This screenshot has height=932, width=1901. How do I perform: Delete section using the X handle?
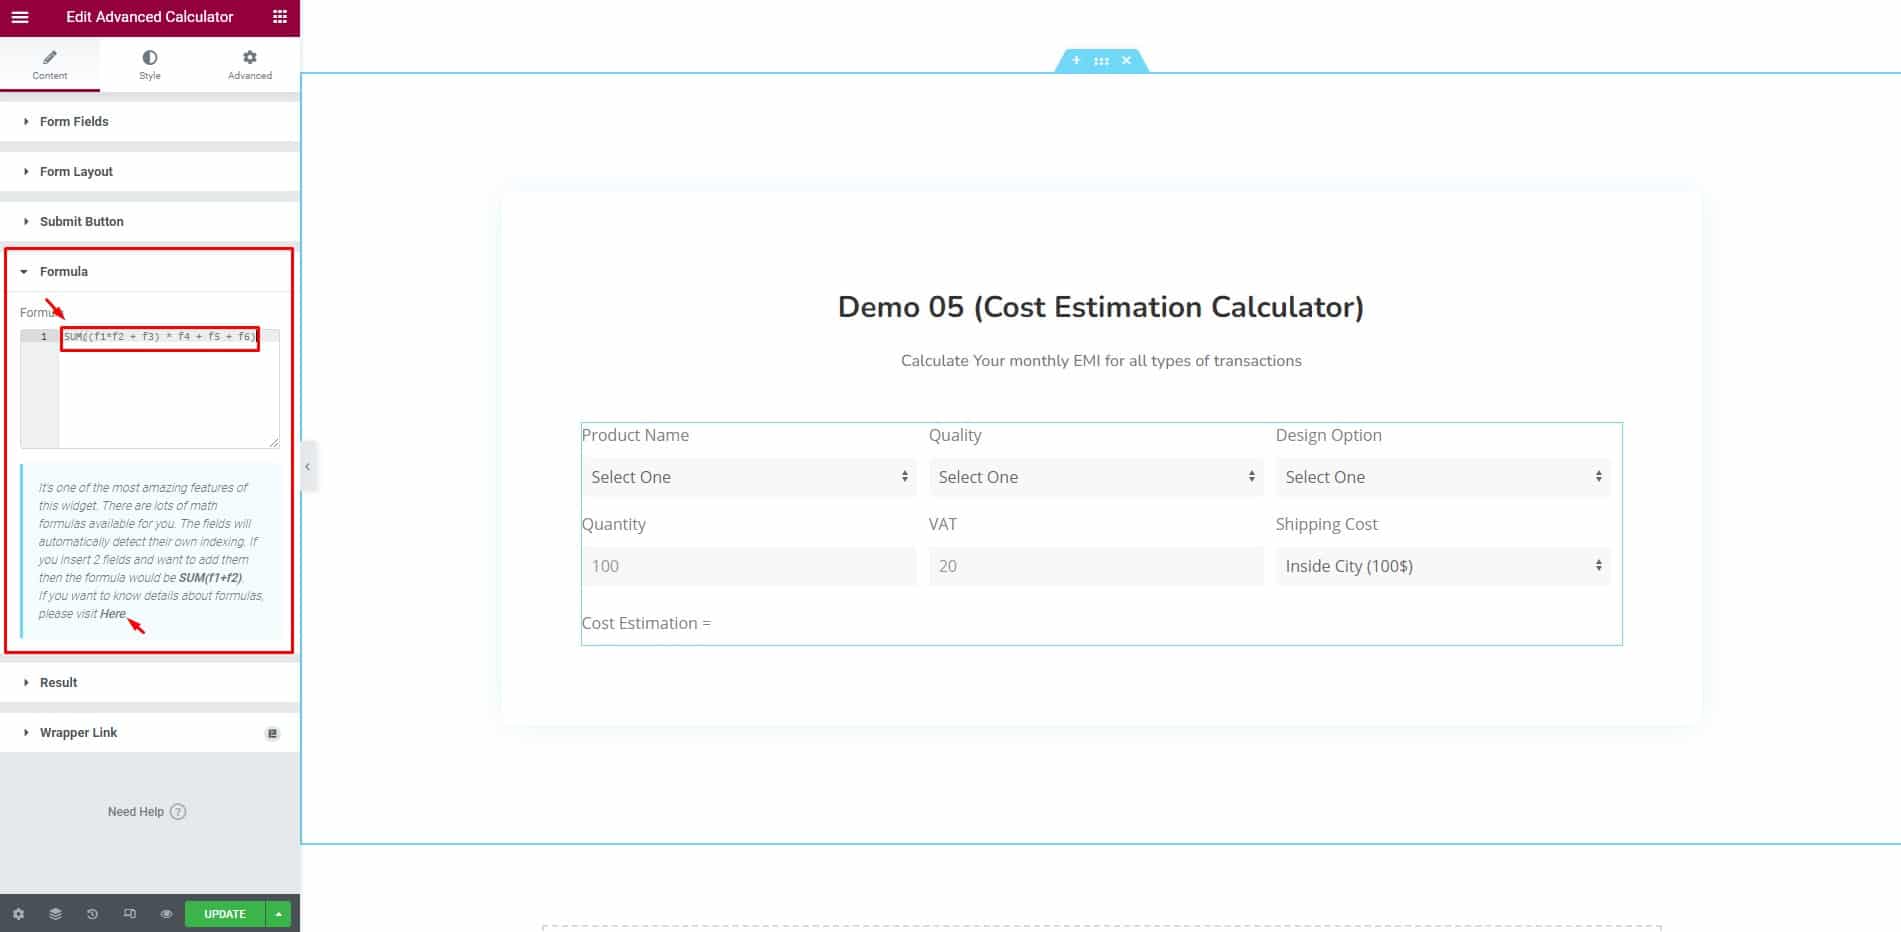point(1126,61)
